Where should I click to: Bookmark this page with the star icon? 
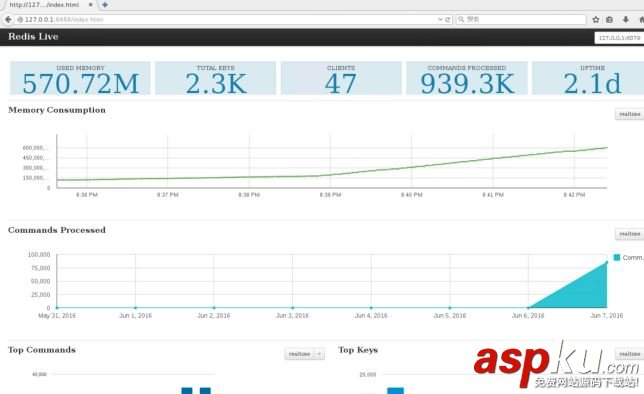point(596,19)
